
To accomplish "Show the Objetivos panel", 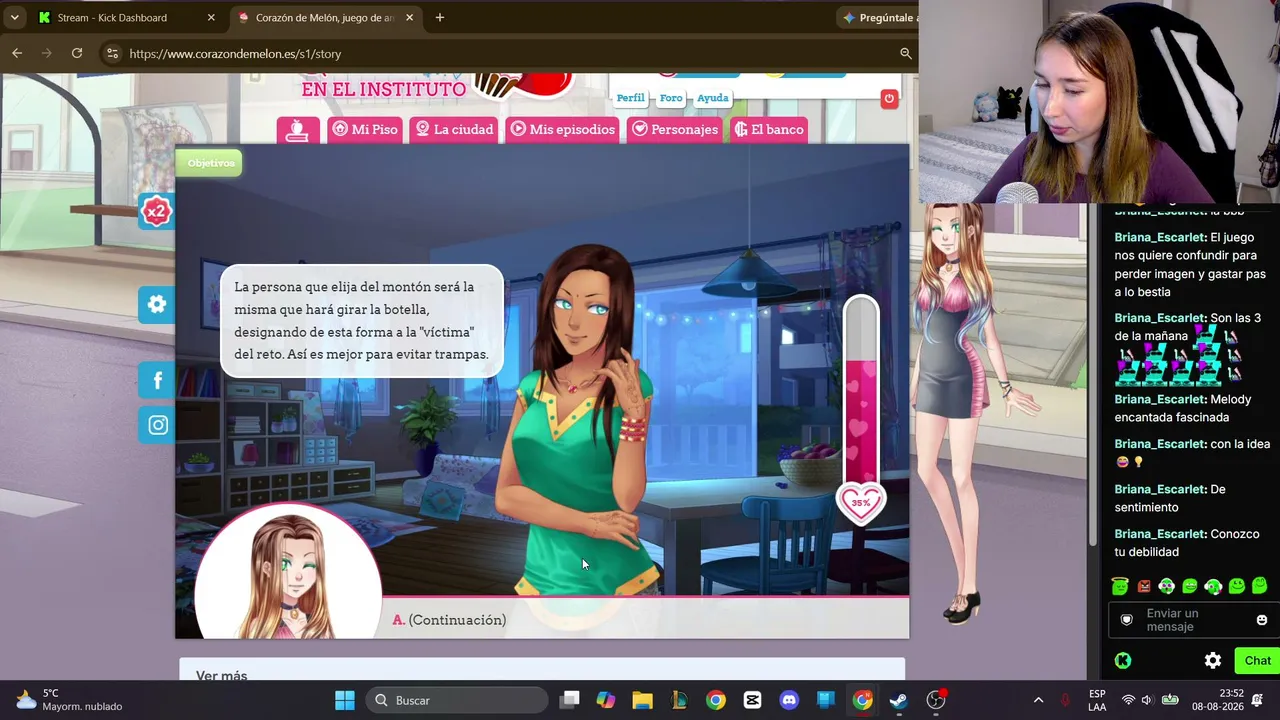I will [x=211, y=163].
